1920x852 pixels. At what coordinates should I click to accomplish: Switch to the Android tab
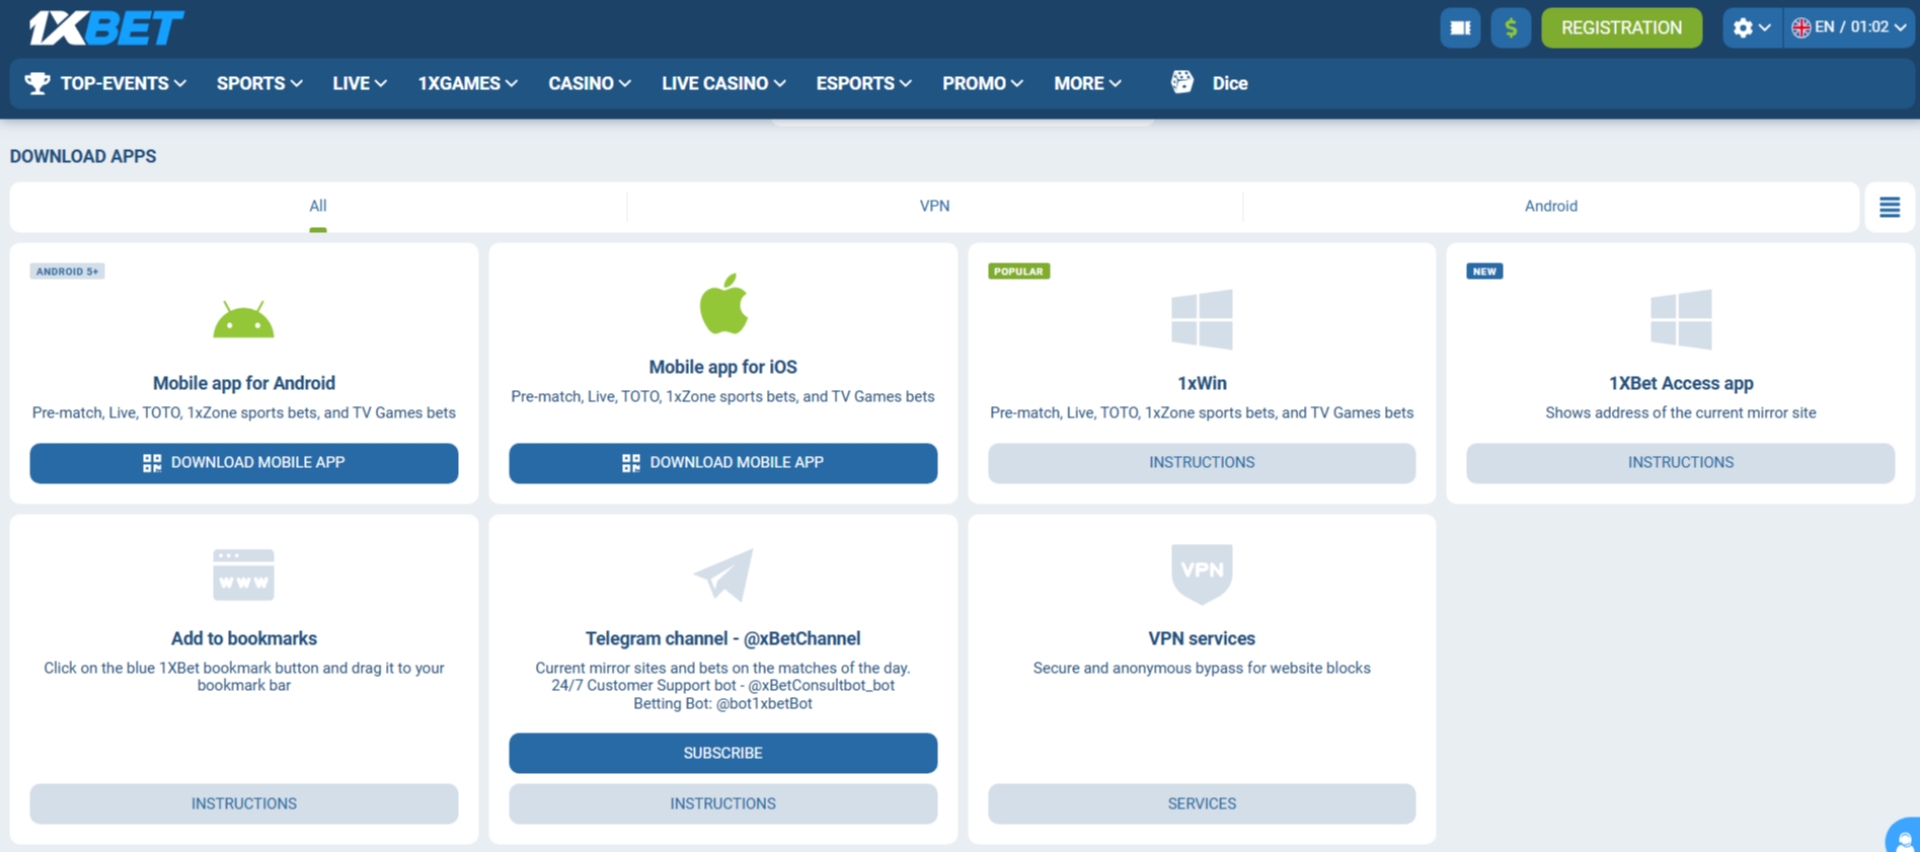click(x=1550, y=206)
